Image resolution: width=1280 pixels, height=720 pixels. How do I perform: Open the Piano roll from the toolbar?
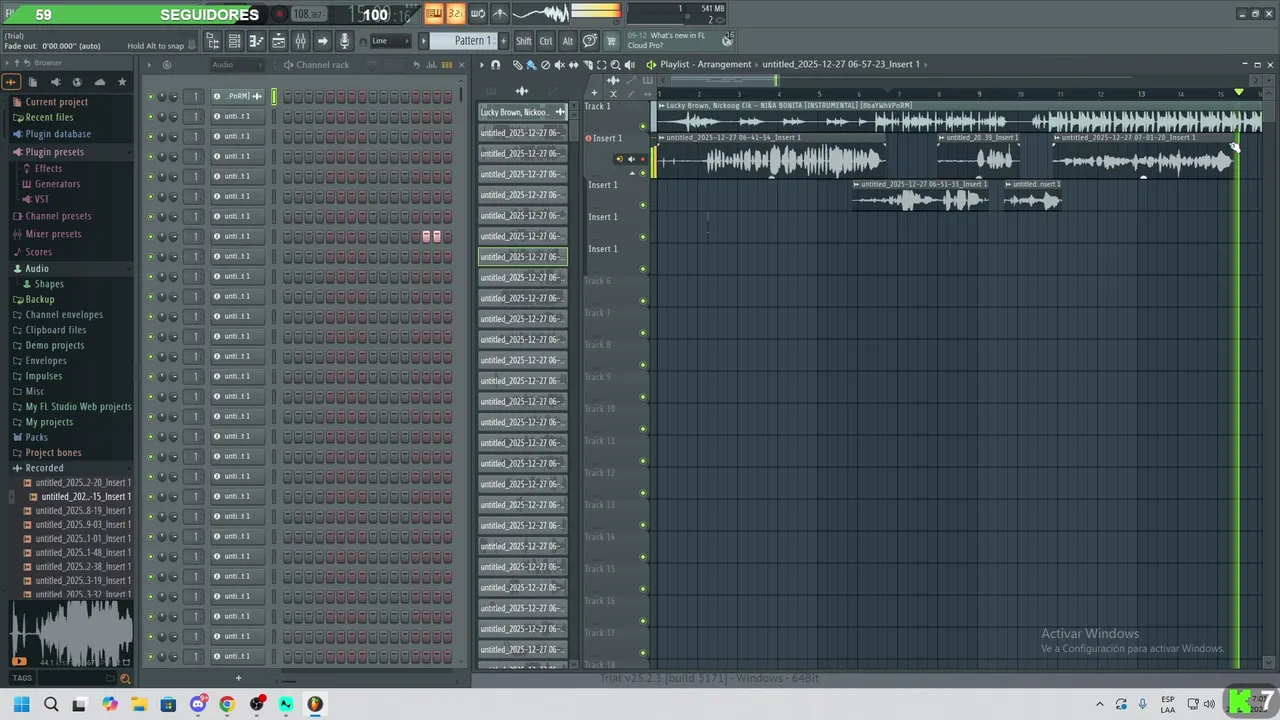point(256,41)
